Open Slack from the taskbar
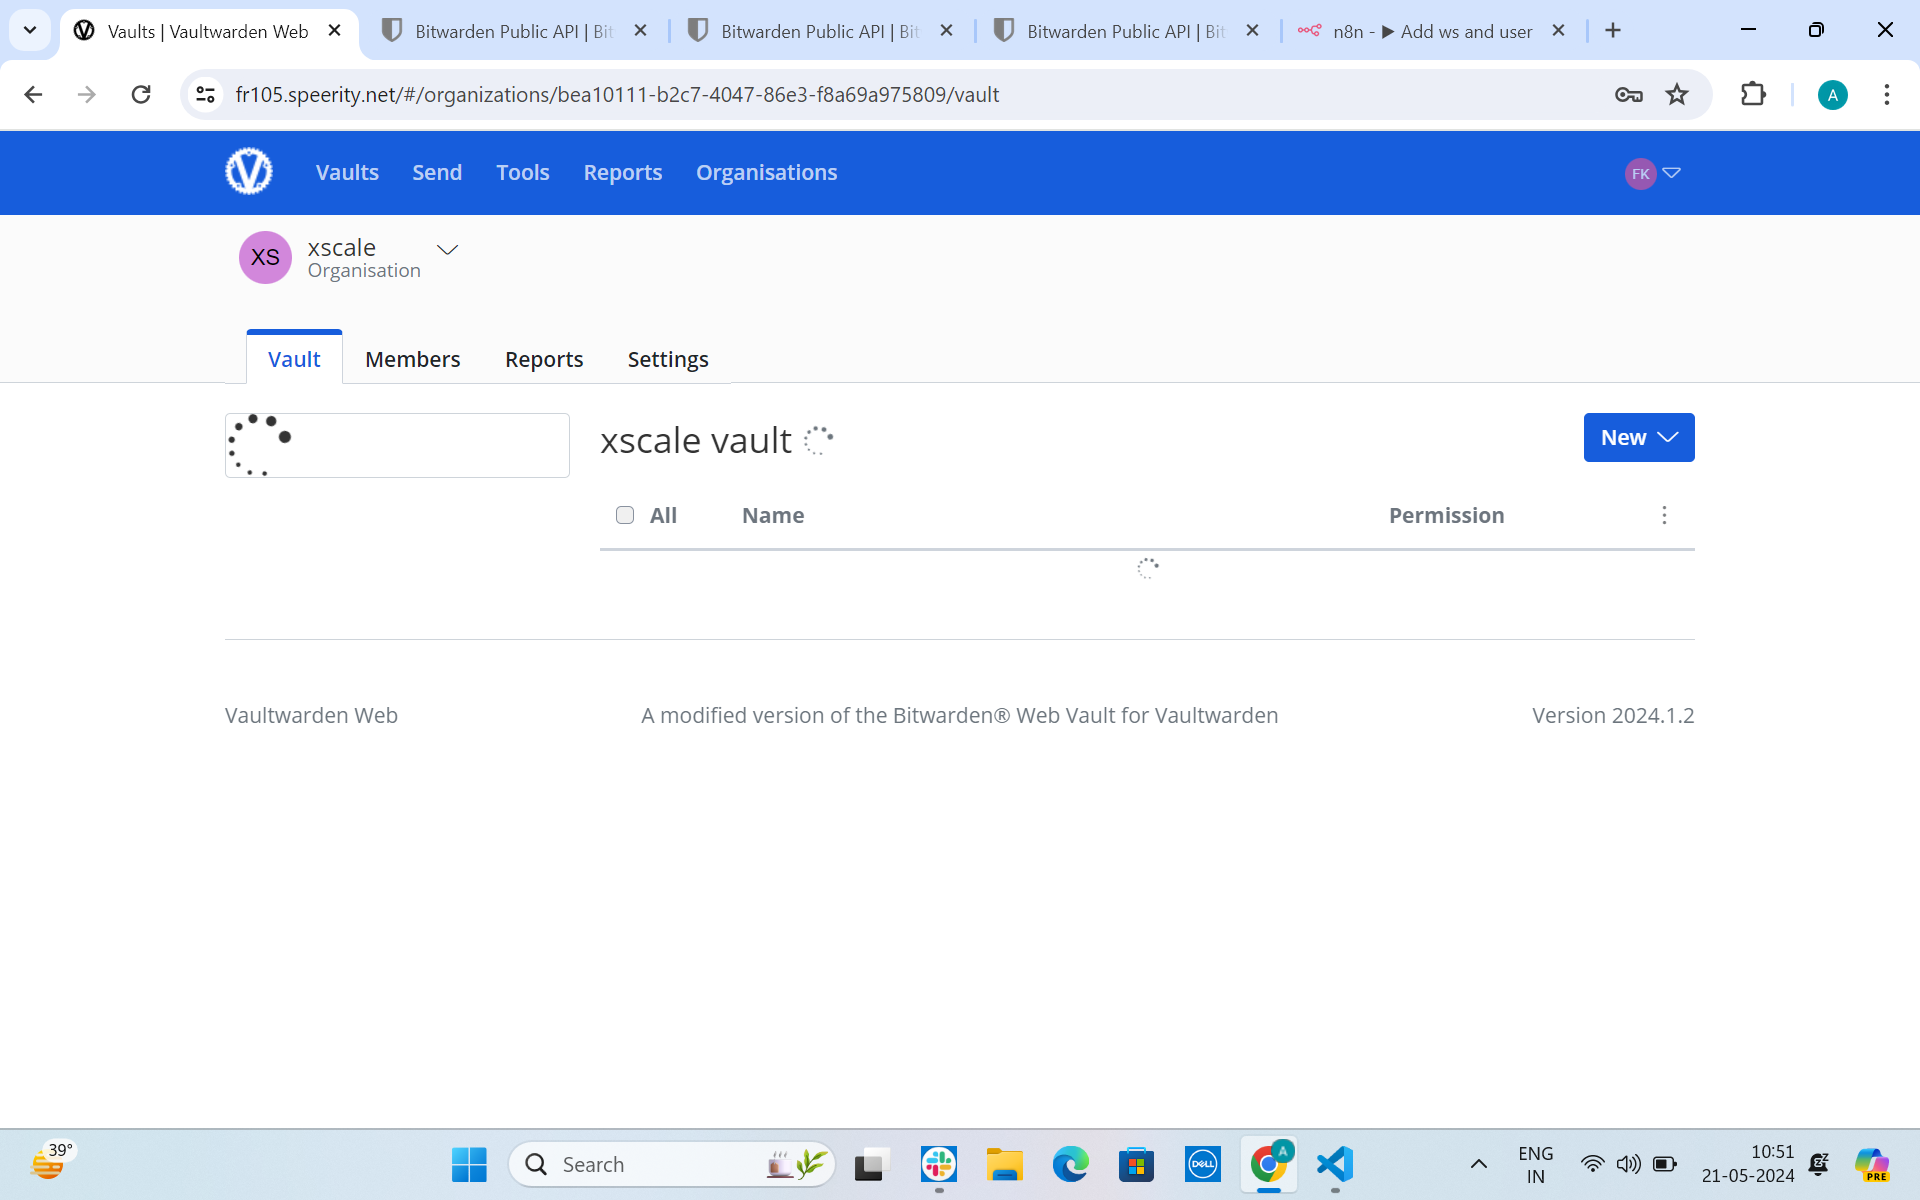 click(x=938, y=1164)
